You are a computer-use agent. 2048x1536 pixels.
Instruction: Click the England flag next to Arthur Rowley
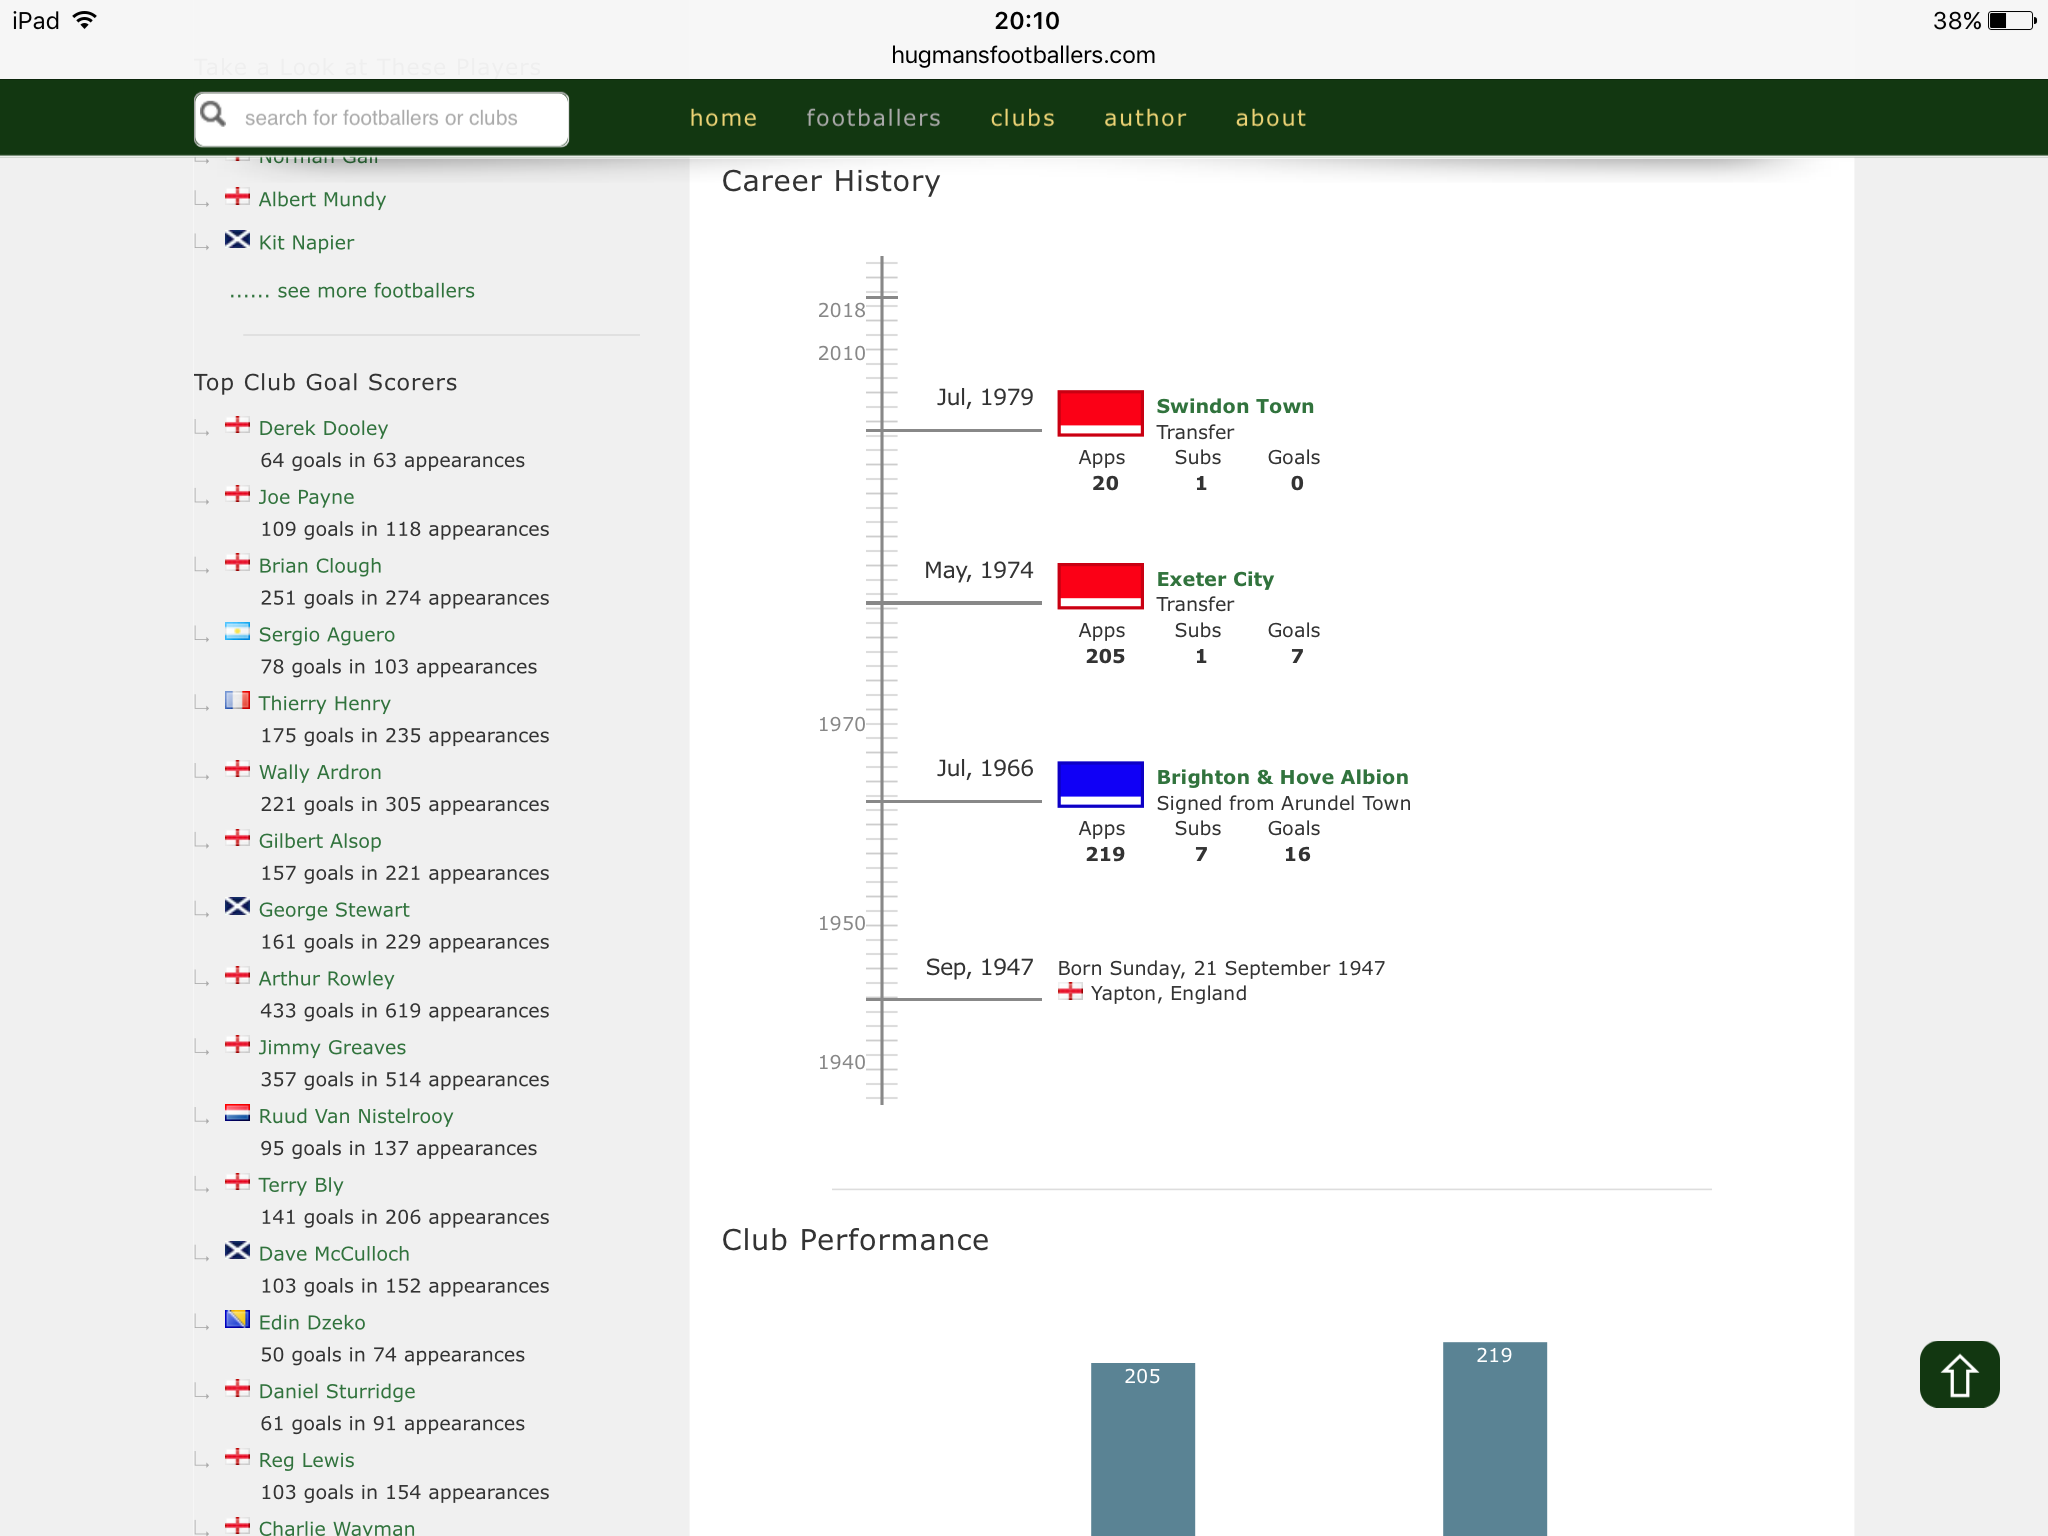tap(237, 975)
